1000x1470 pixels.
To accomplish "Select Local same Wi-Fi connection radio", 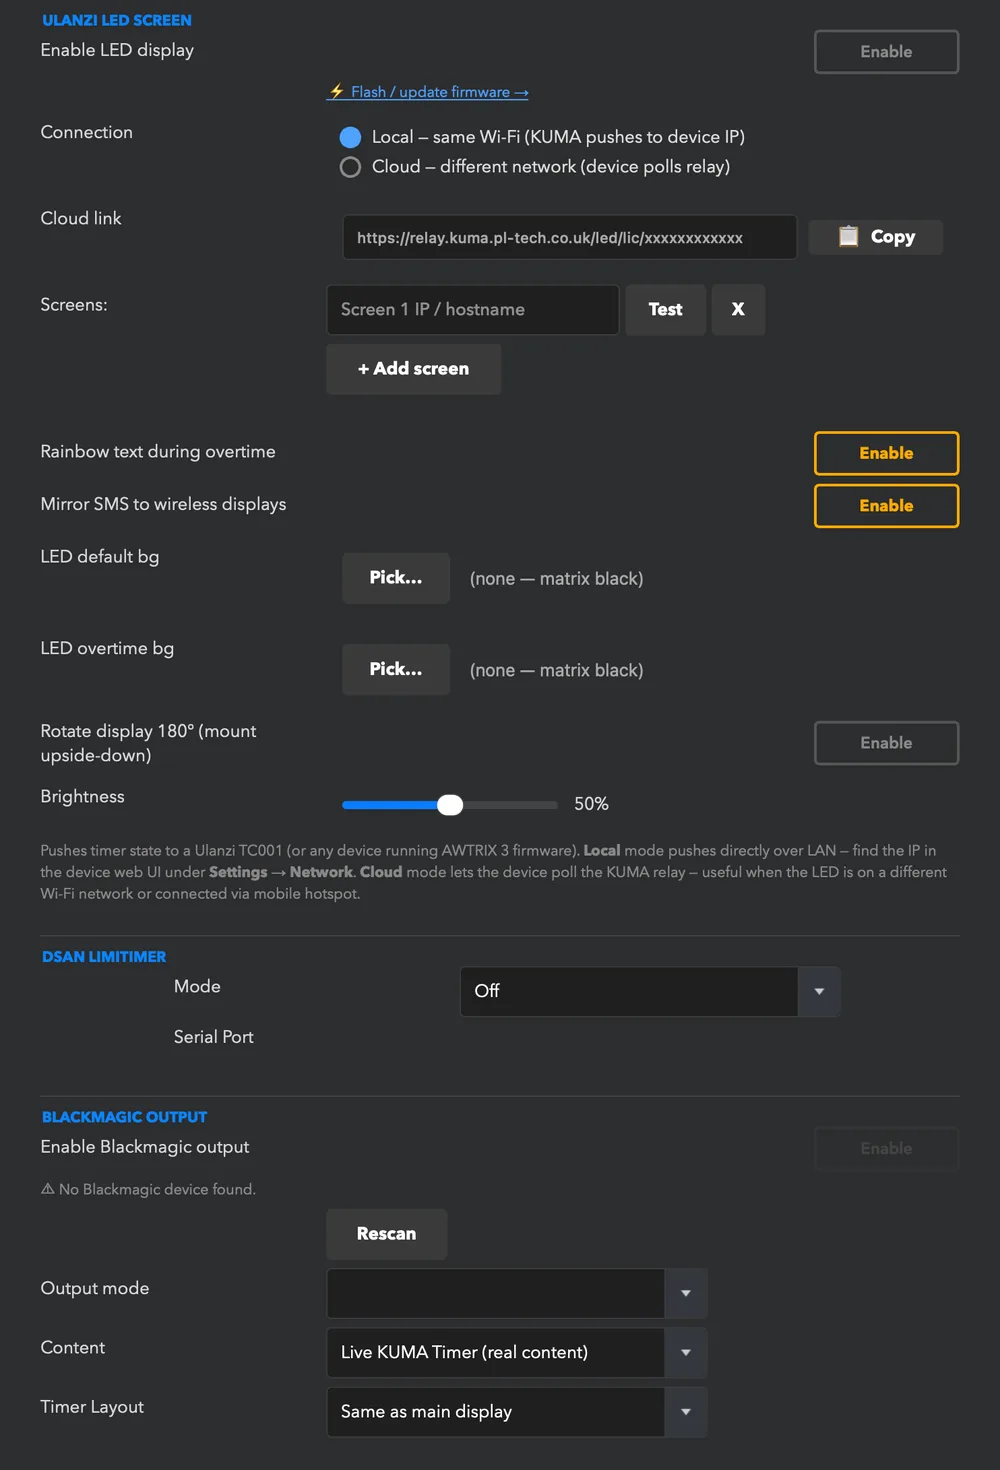I will (x=350, y=137).
